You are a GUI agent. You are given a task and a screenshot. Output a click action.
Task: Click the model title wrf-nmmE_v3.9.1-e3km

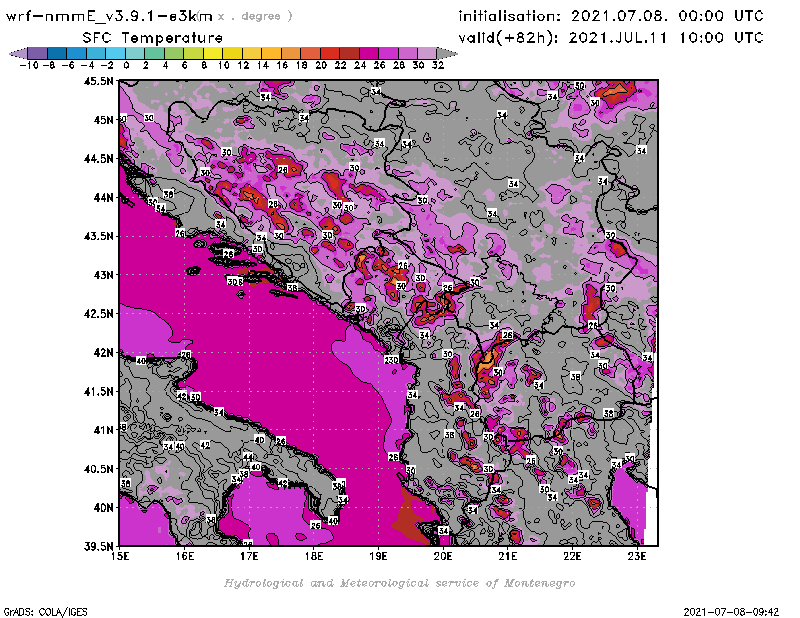click(x=109, y=16)
